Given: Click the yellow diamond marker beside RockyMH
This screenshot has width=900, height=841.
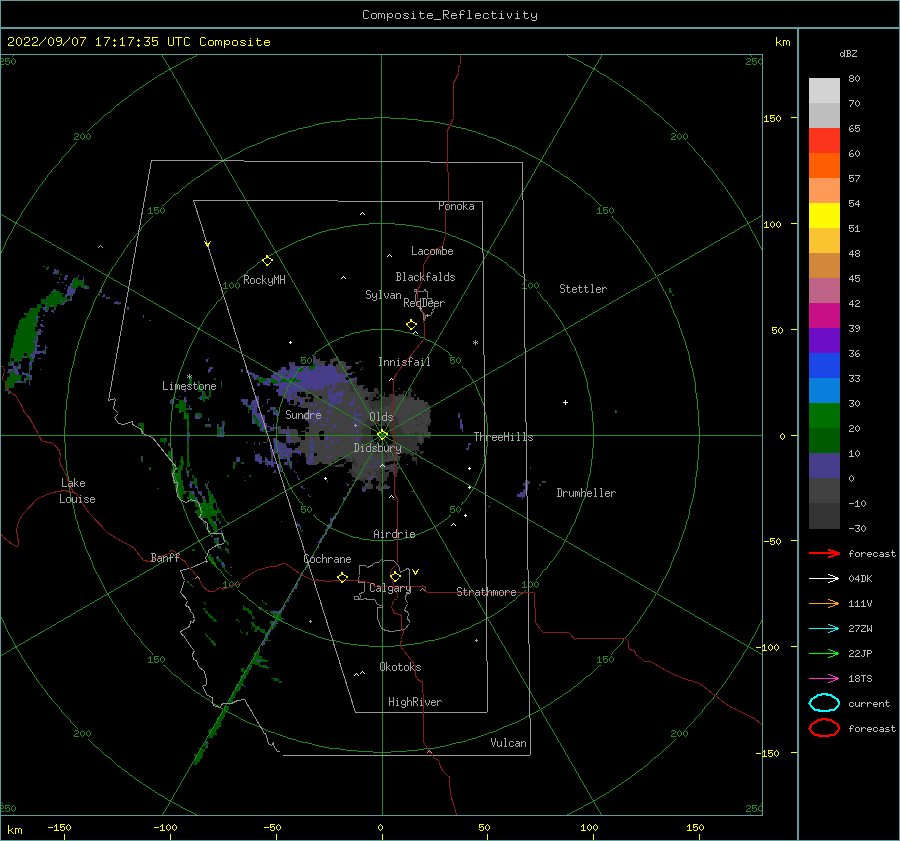Looking at the screenshot, I should (x=267, y=261).
